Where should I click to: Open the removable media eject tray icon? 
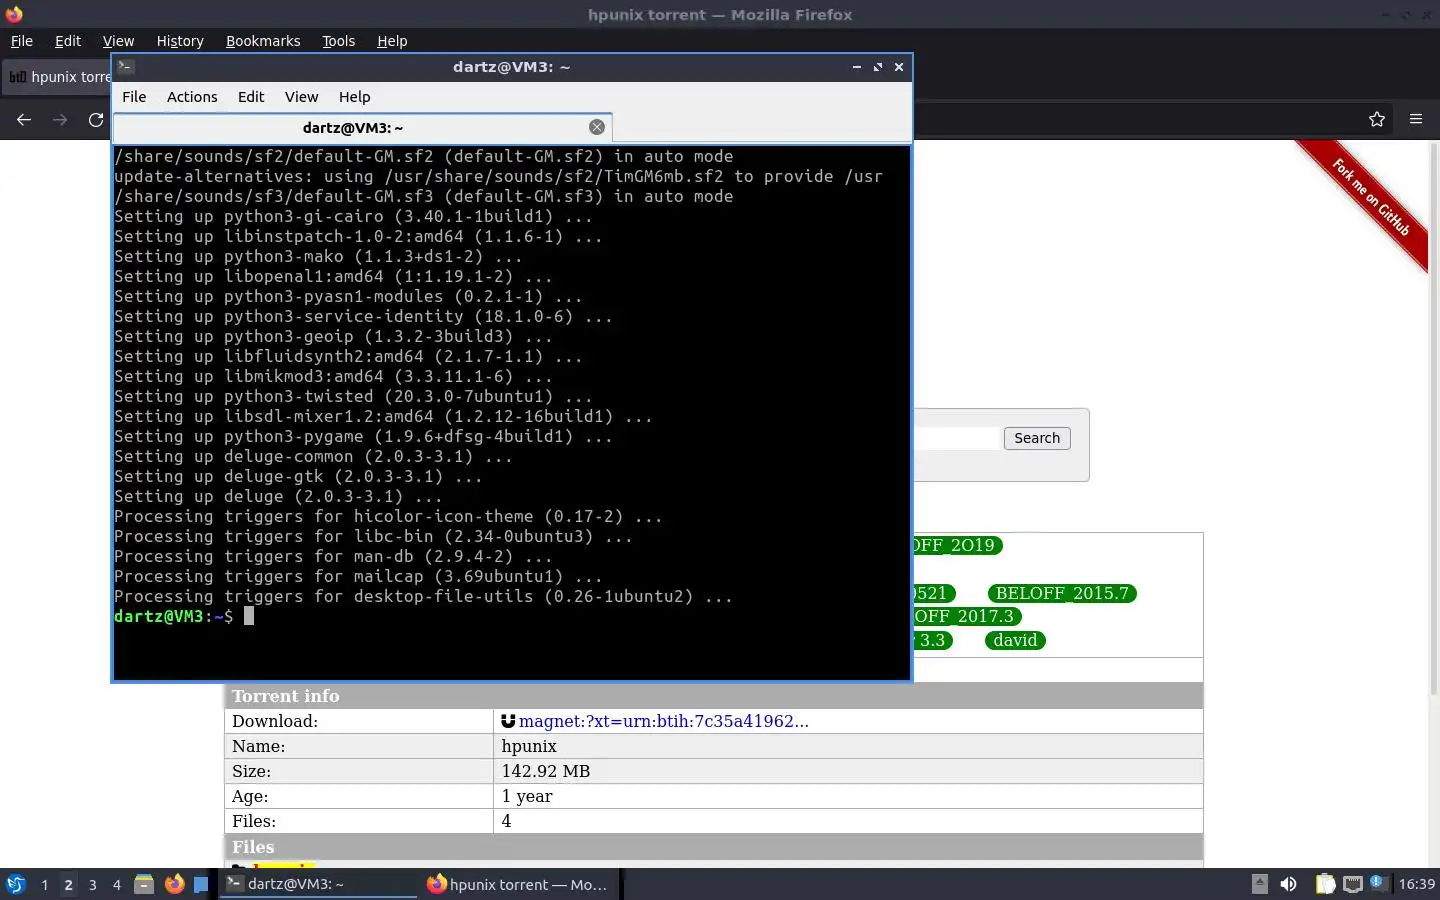[1260, 884]
